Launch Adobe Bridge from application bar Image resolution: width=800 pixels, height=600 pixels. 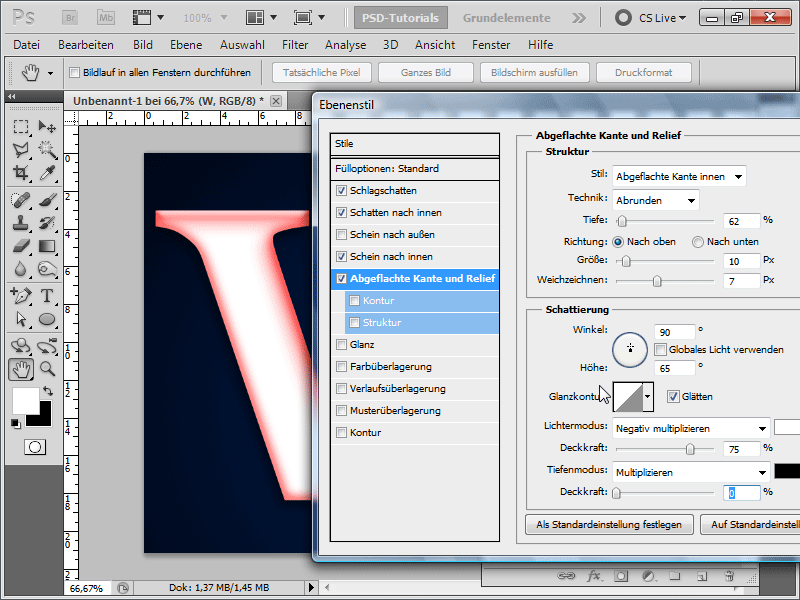[x=70, y=18]
